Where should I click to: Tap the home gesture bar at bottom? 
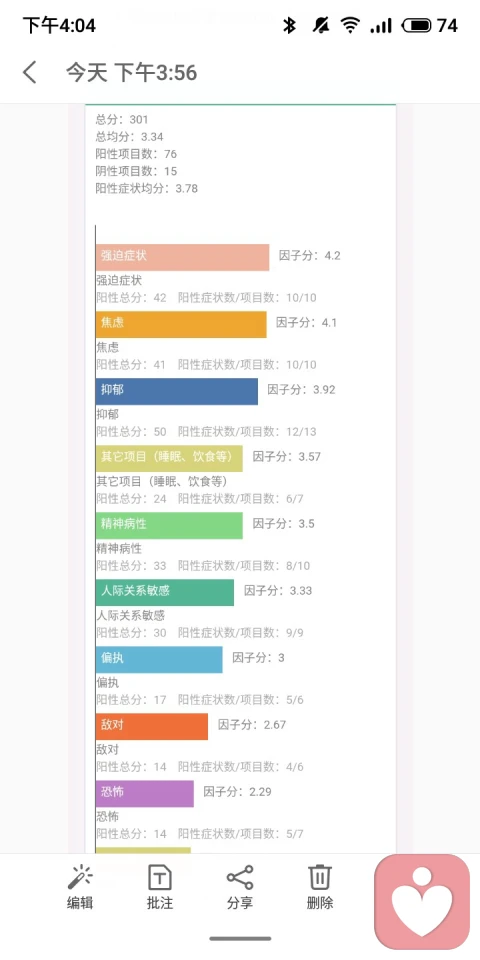(240, 938)
